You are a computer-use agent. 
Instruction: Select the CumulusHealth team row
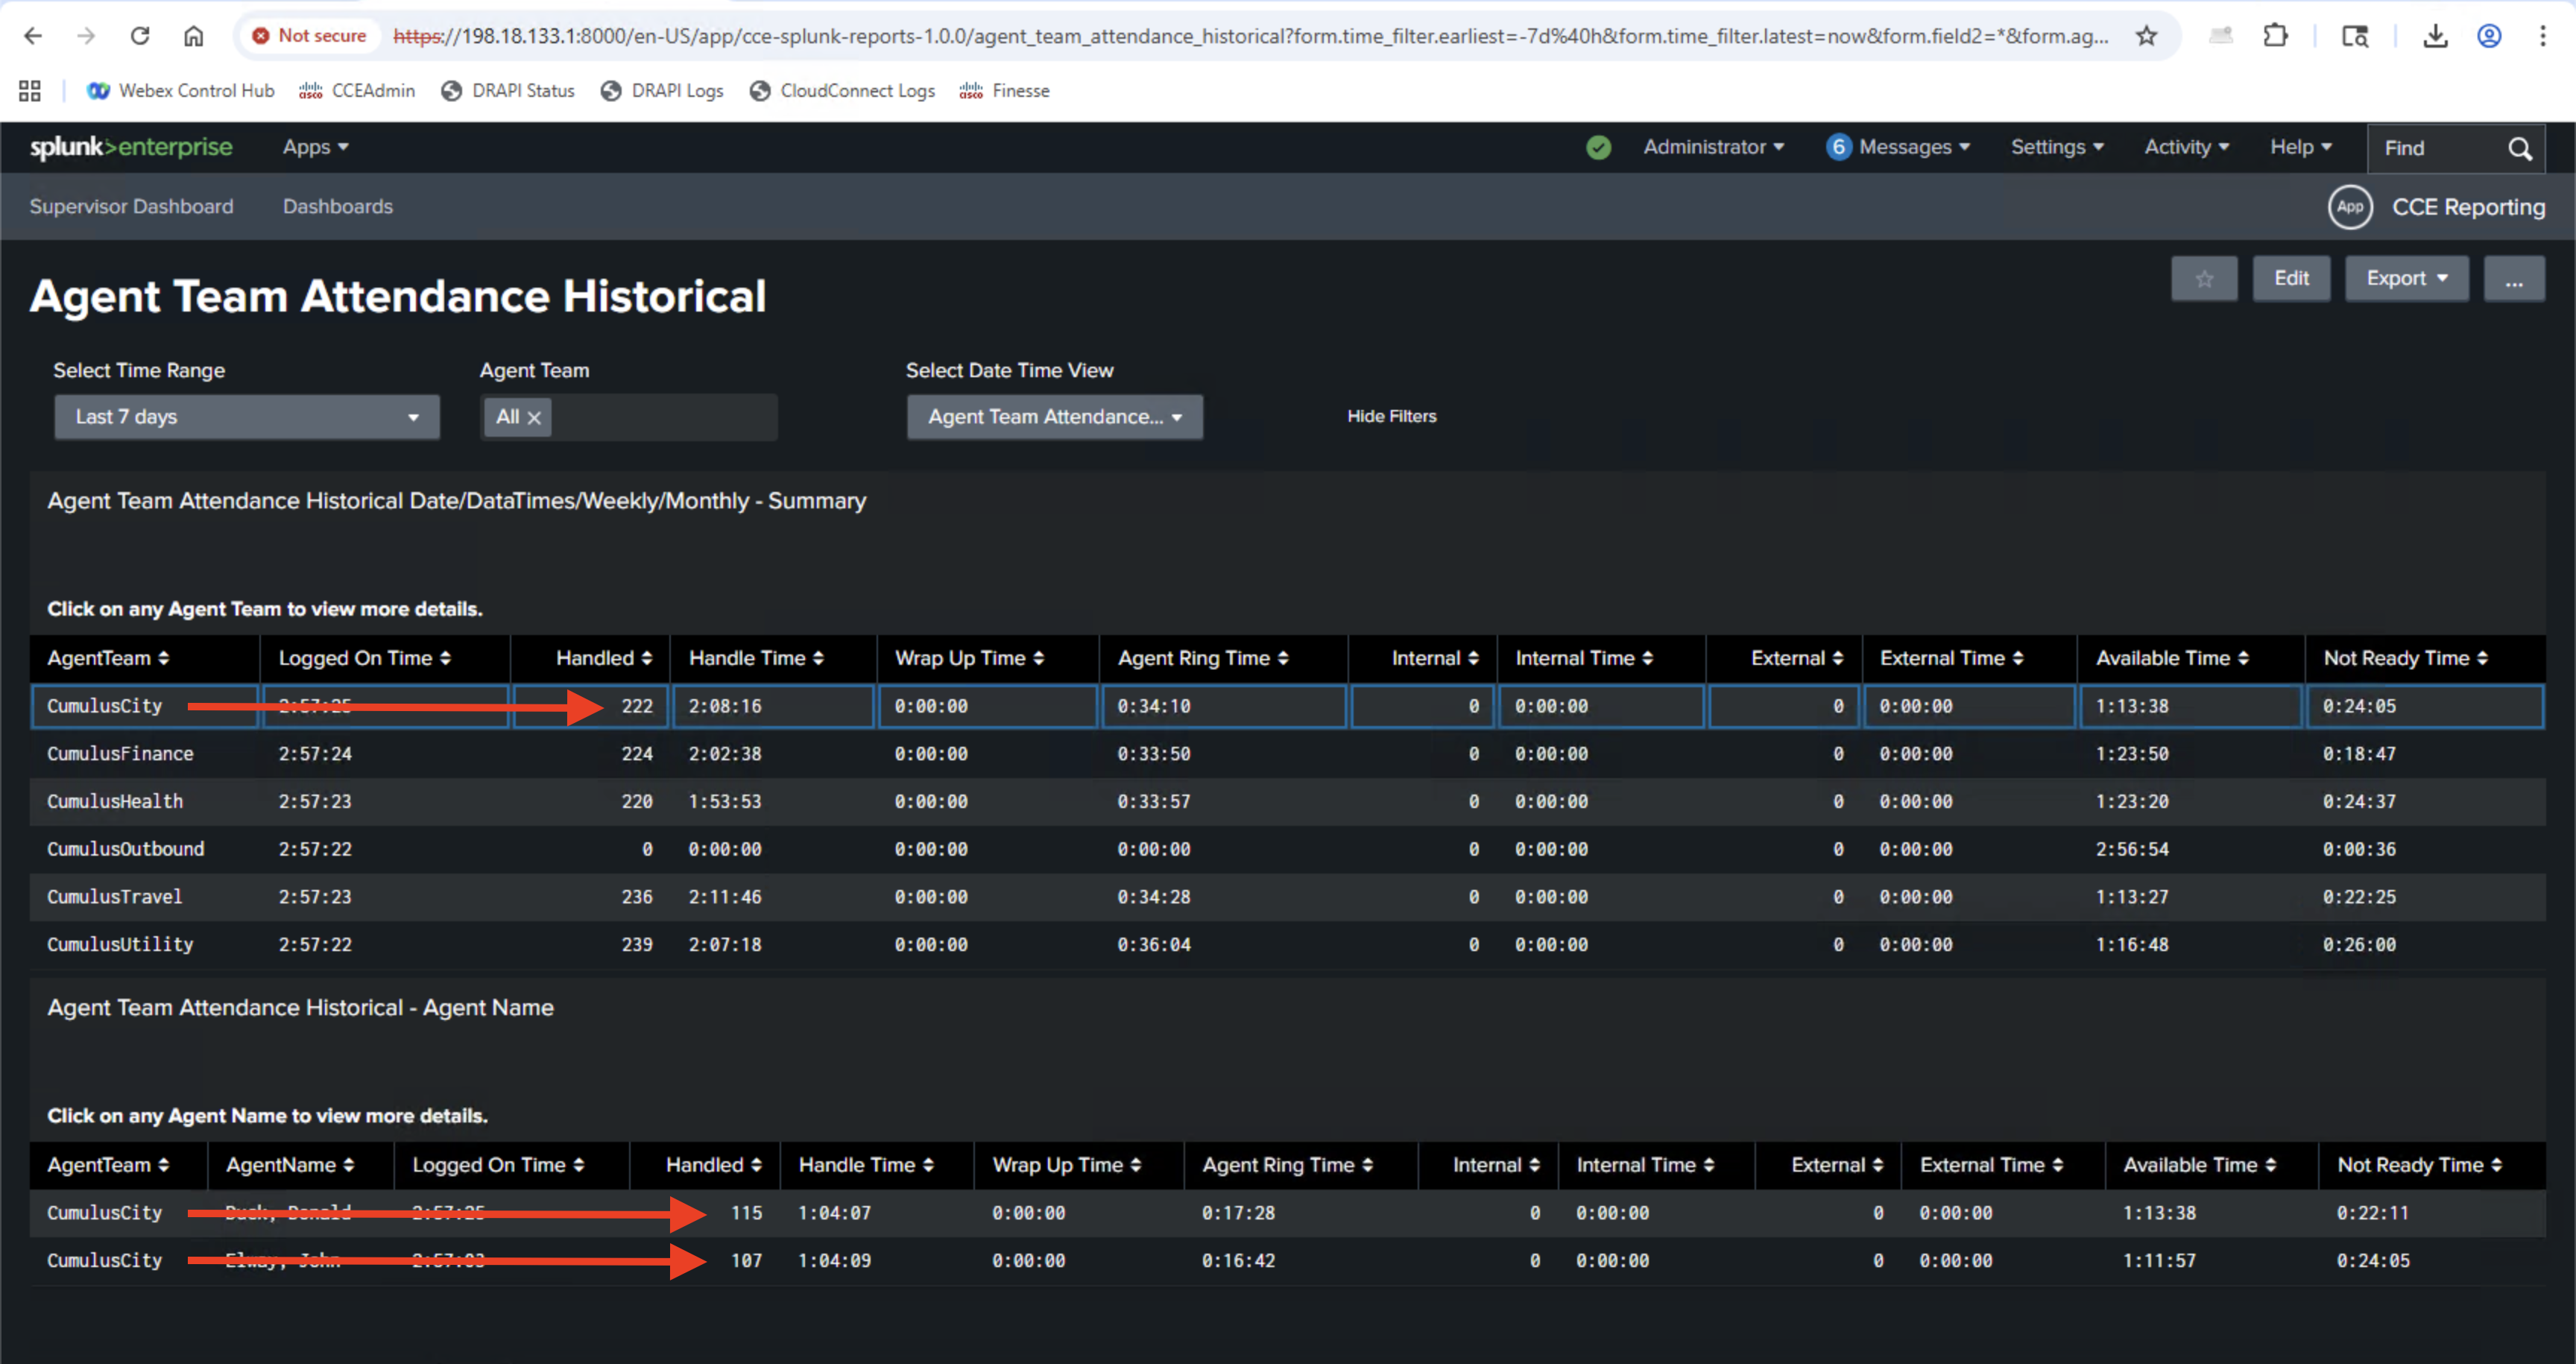click(1287, 802)
